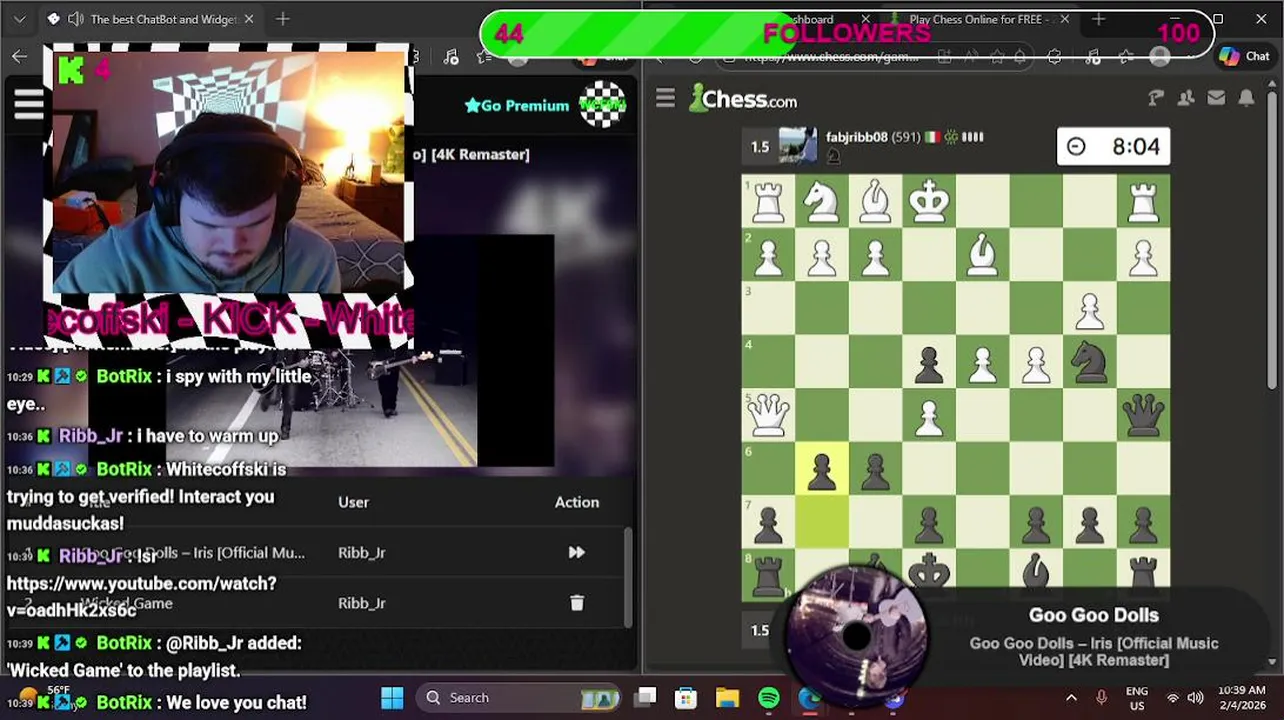Click the playlist table scrollbar
1284x720 pixels.
click(629, 577)
